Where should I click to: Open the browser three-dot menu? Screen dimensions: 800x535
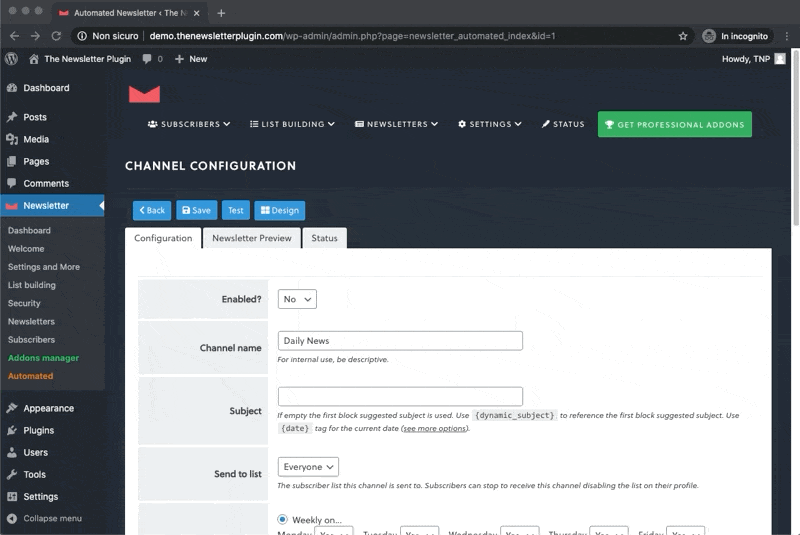[787, 36]
